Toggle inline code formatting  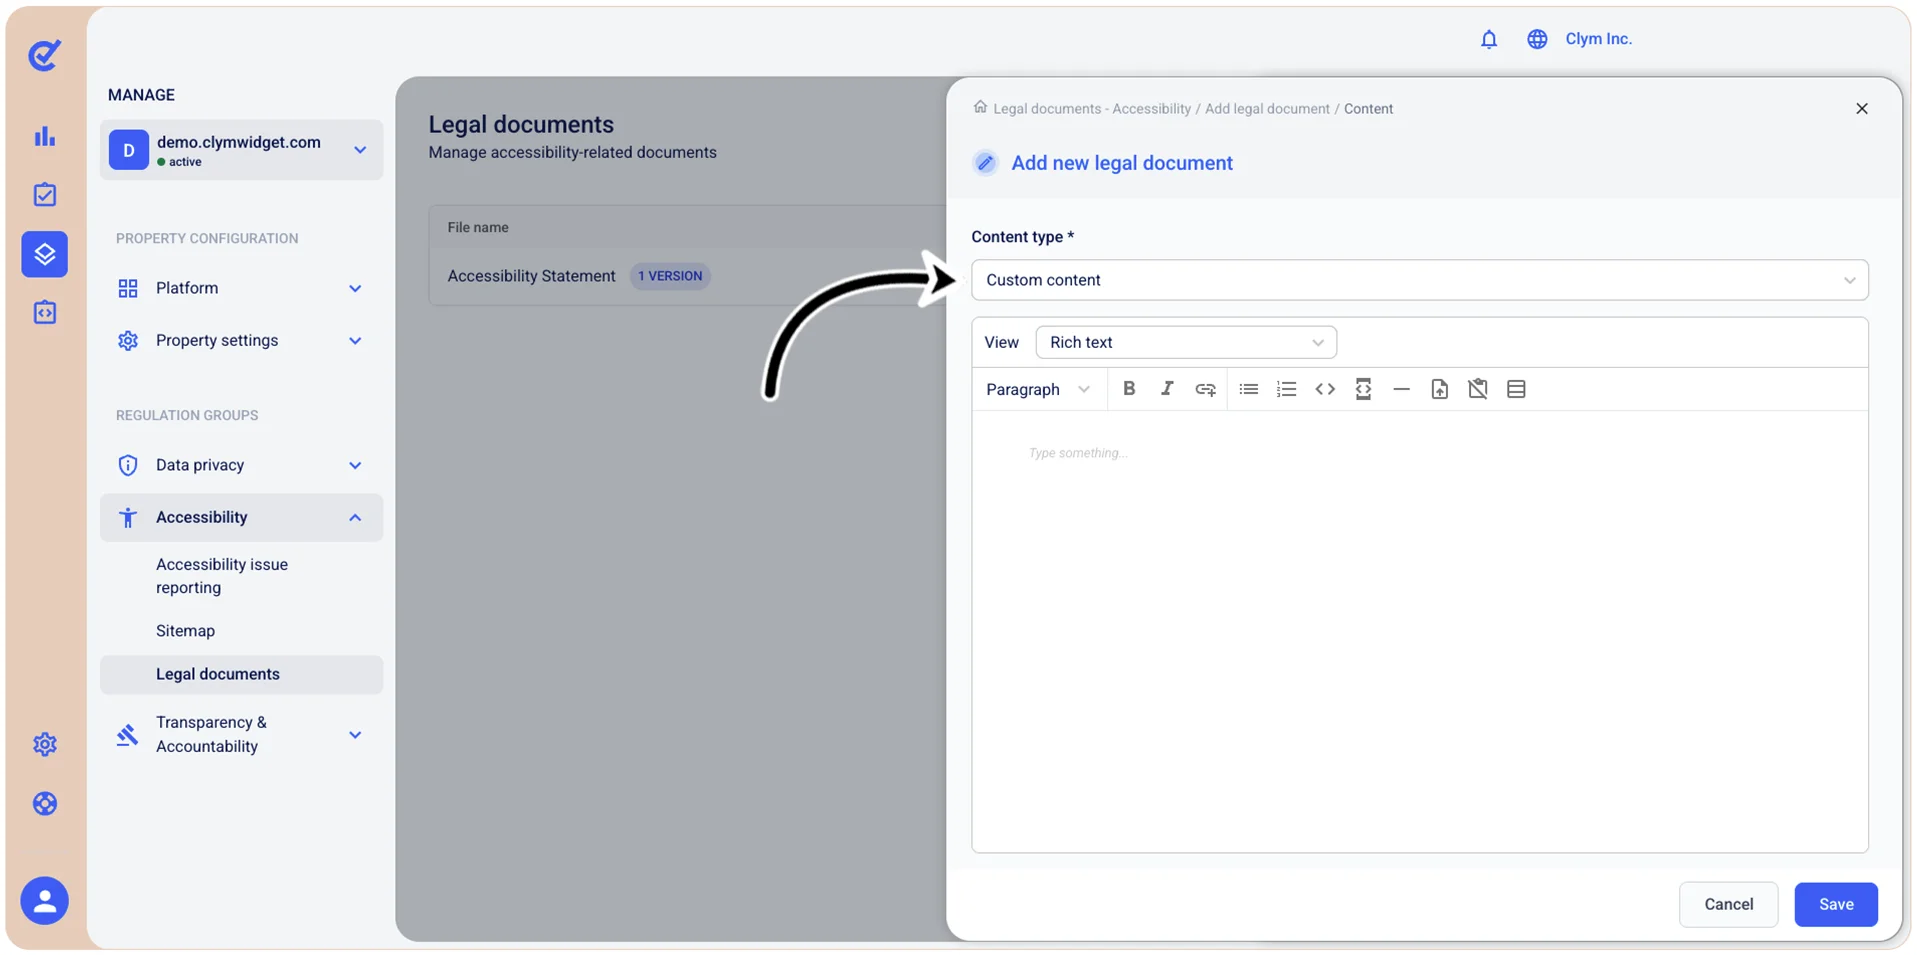pyautogui.click(x=1325, y=389)
